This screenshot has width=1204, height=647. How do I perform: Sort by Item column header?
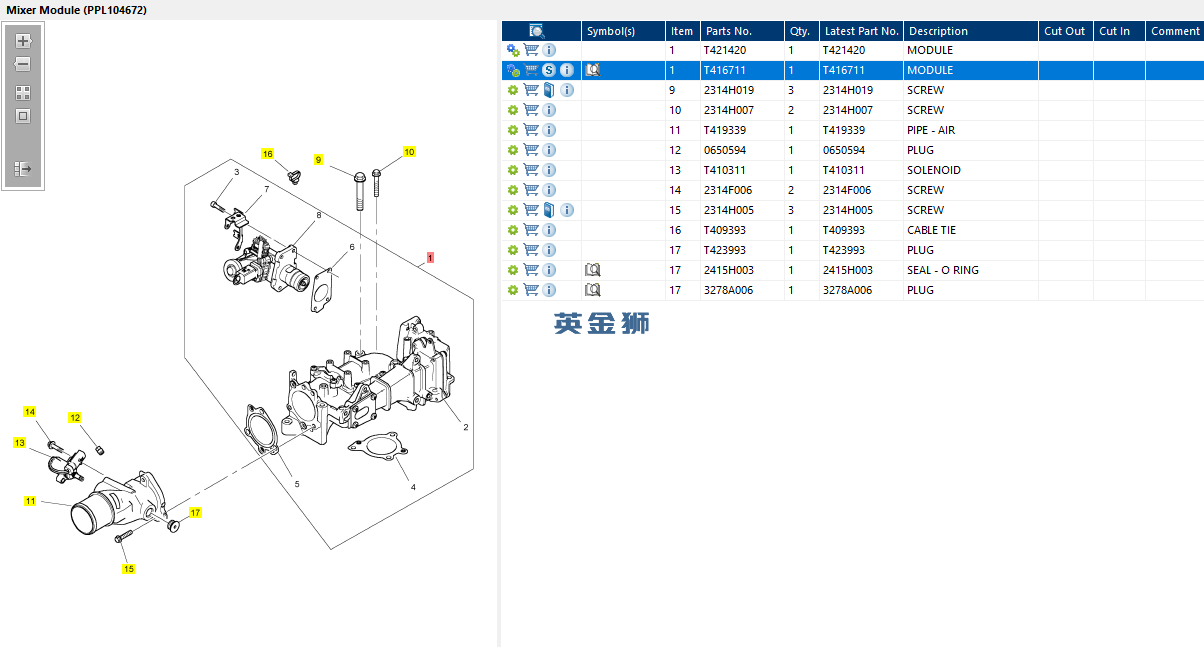tap(682, 31)
